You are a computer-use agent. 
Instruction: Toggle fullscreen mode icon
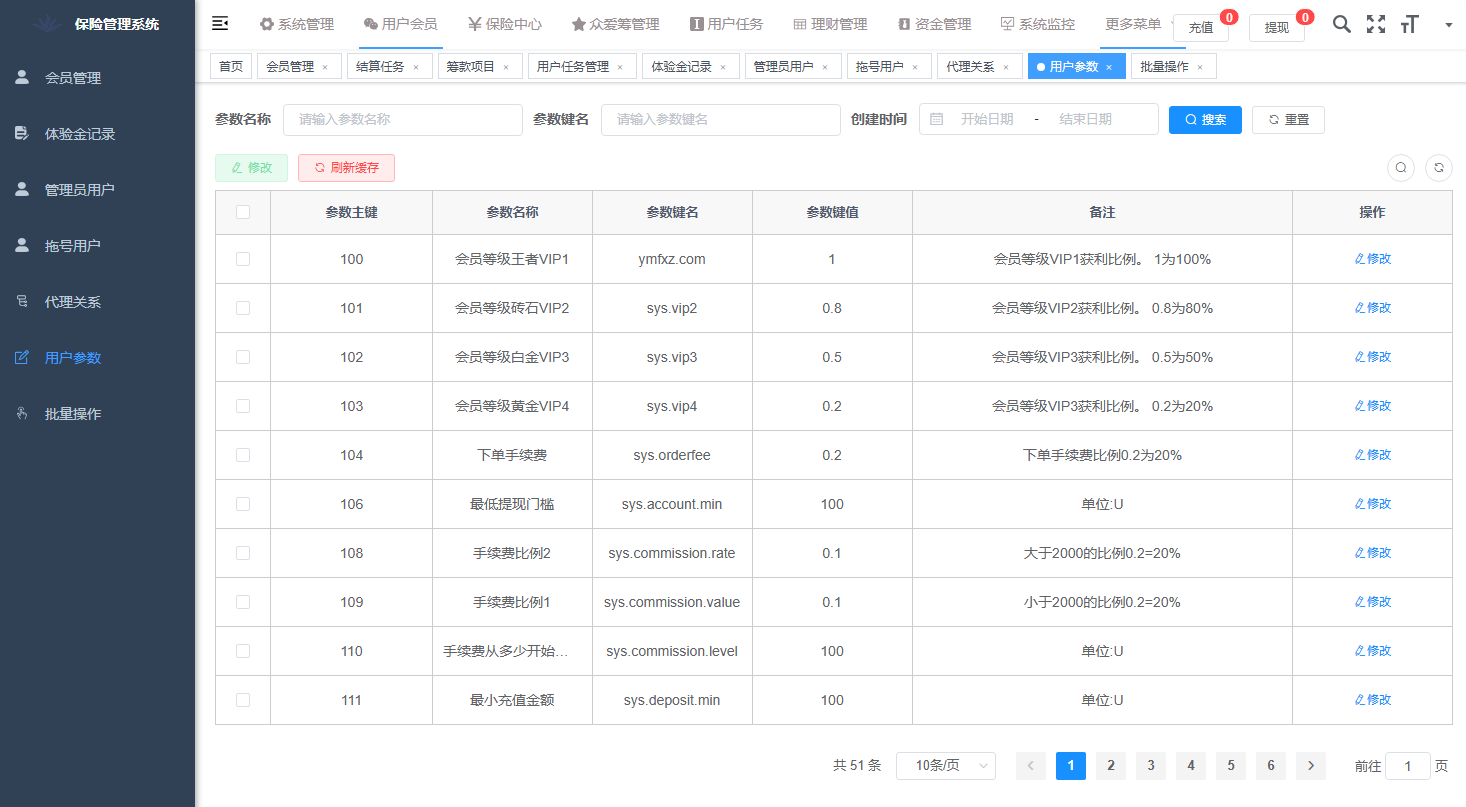coord(1376,24)
